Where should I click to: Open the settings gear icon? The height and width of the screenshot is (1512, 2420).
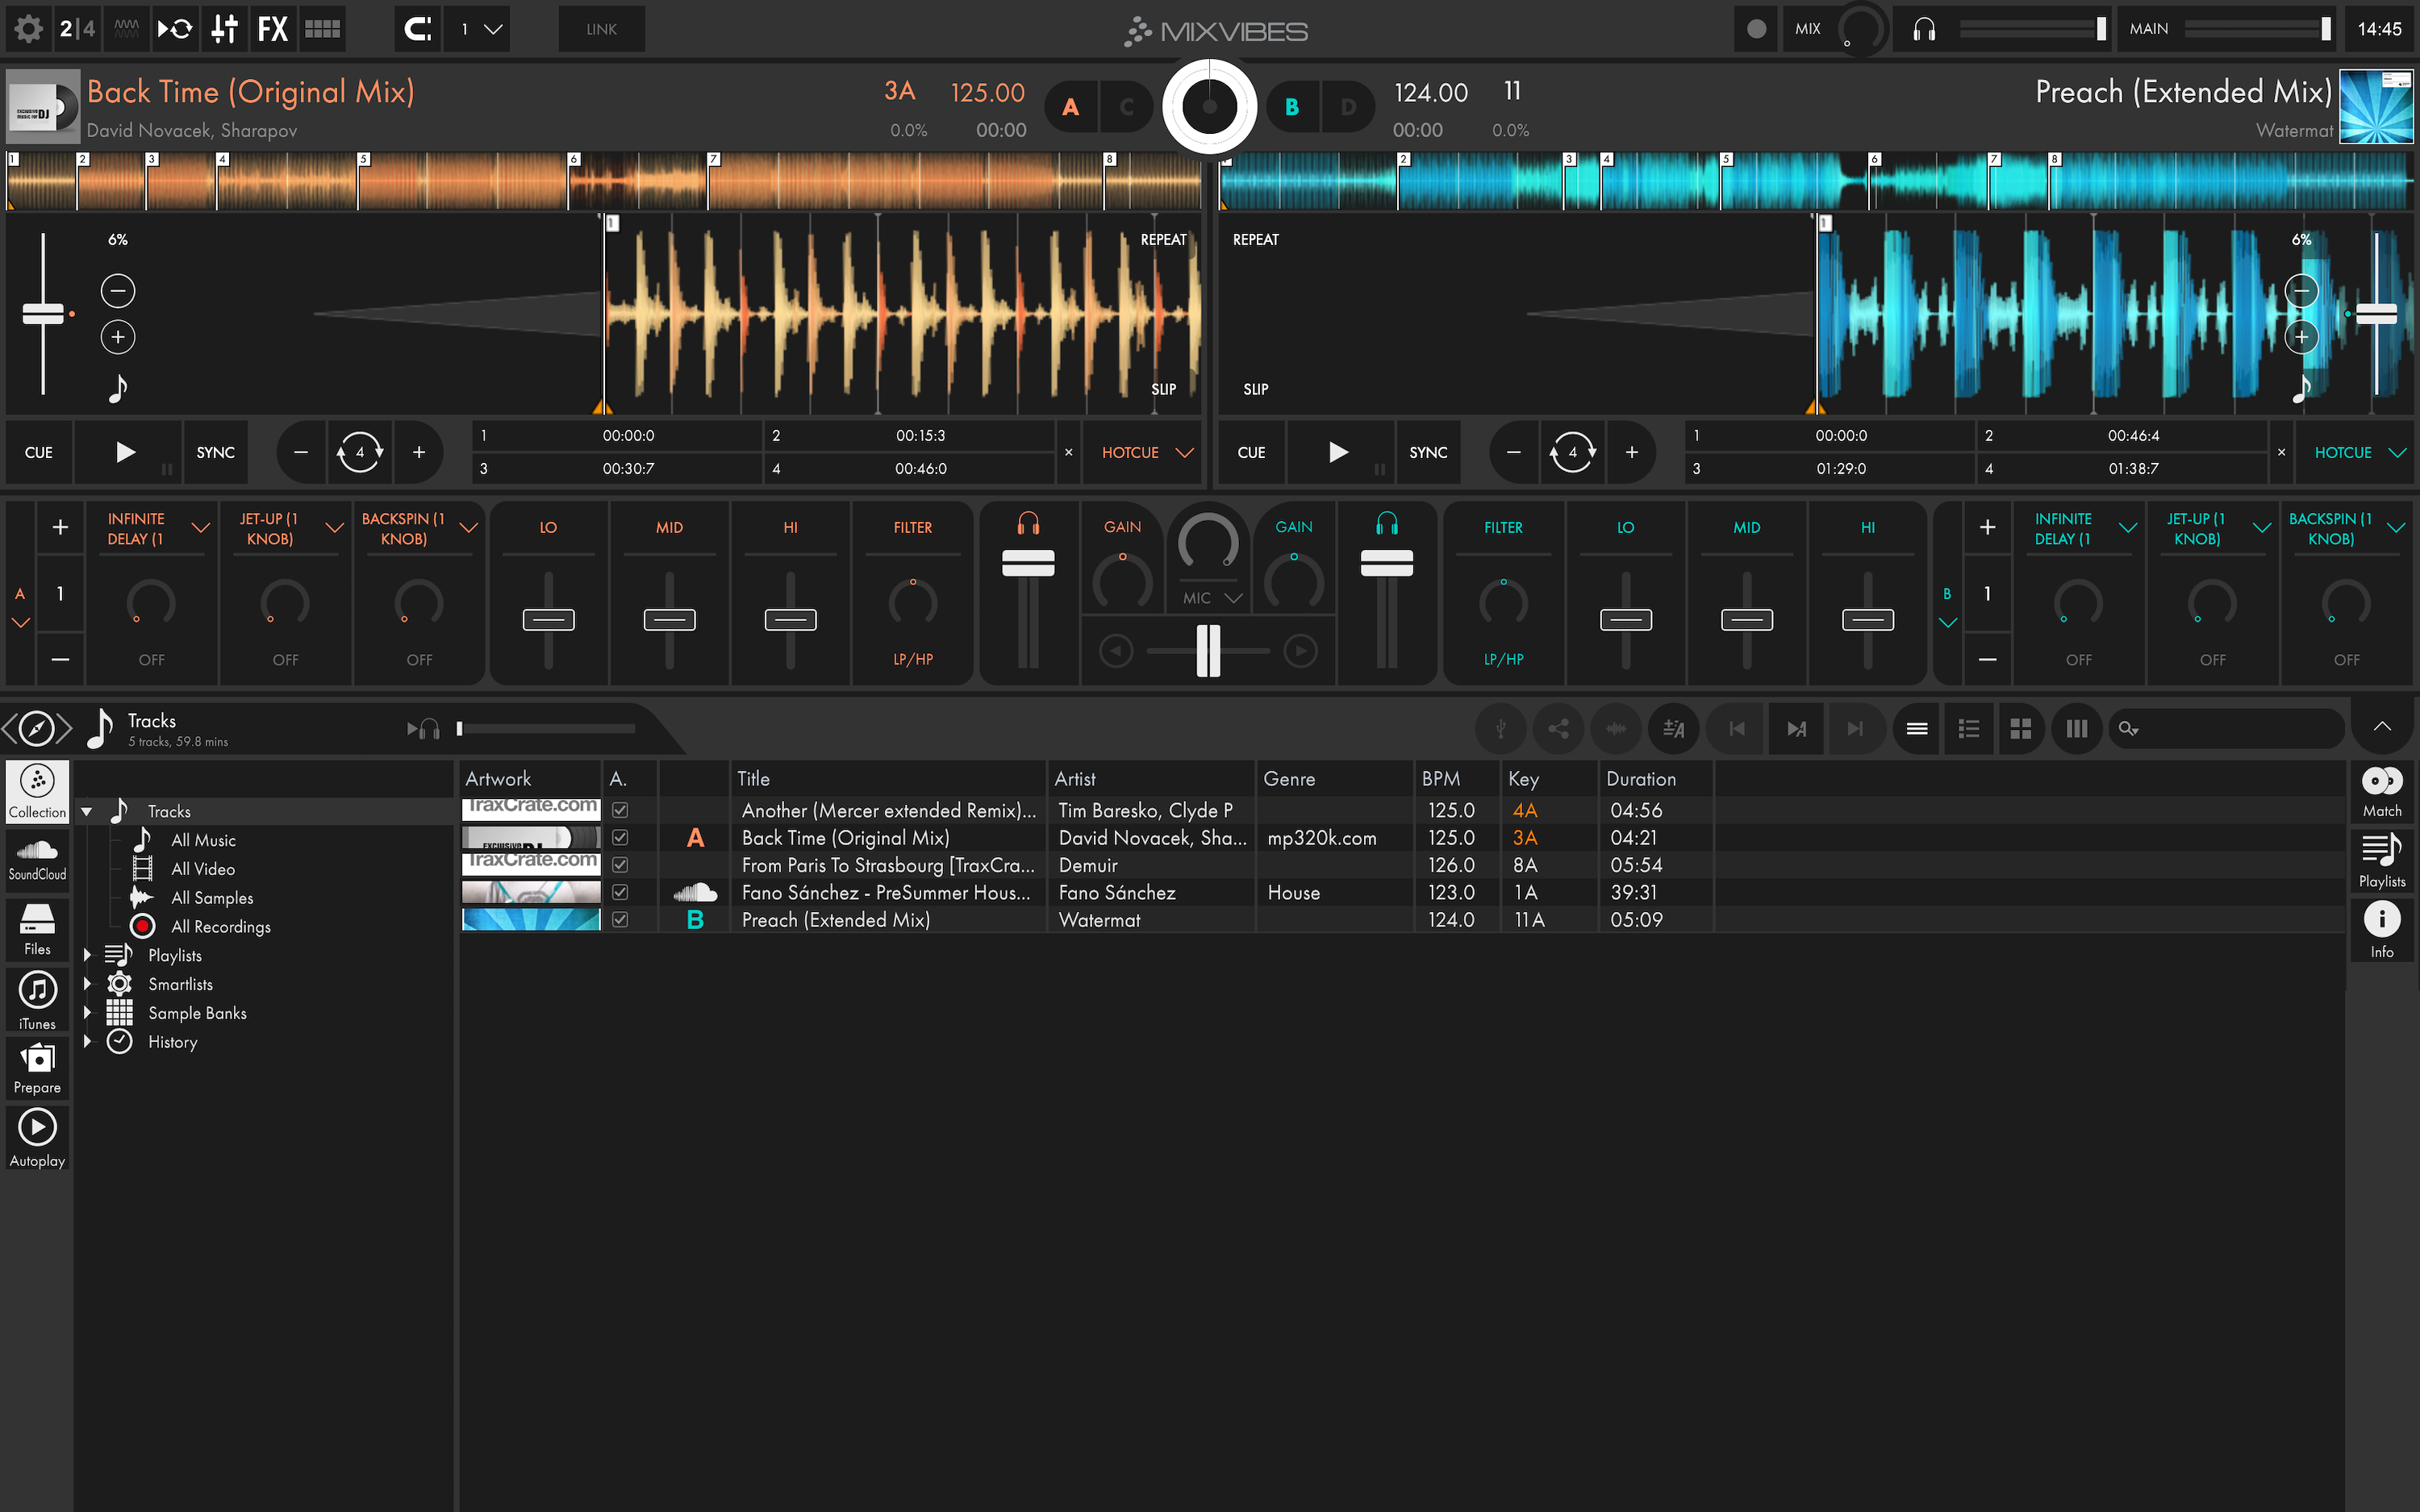[x=29, y=29]
